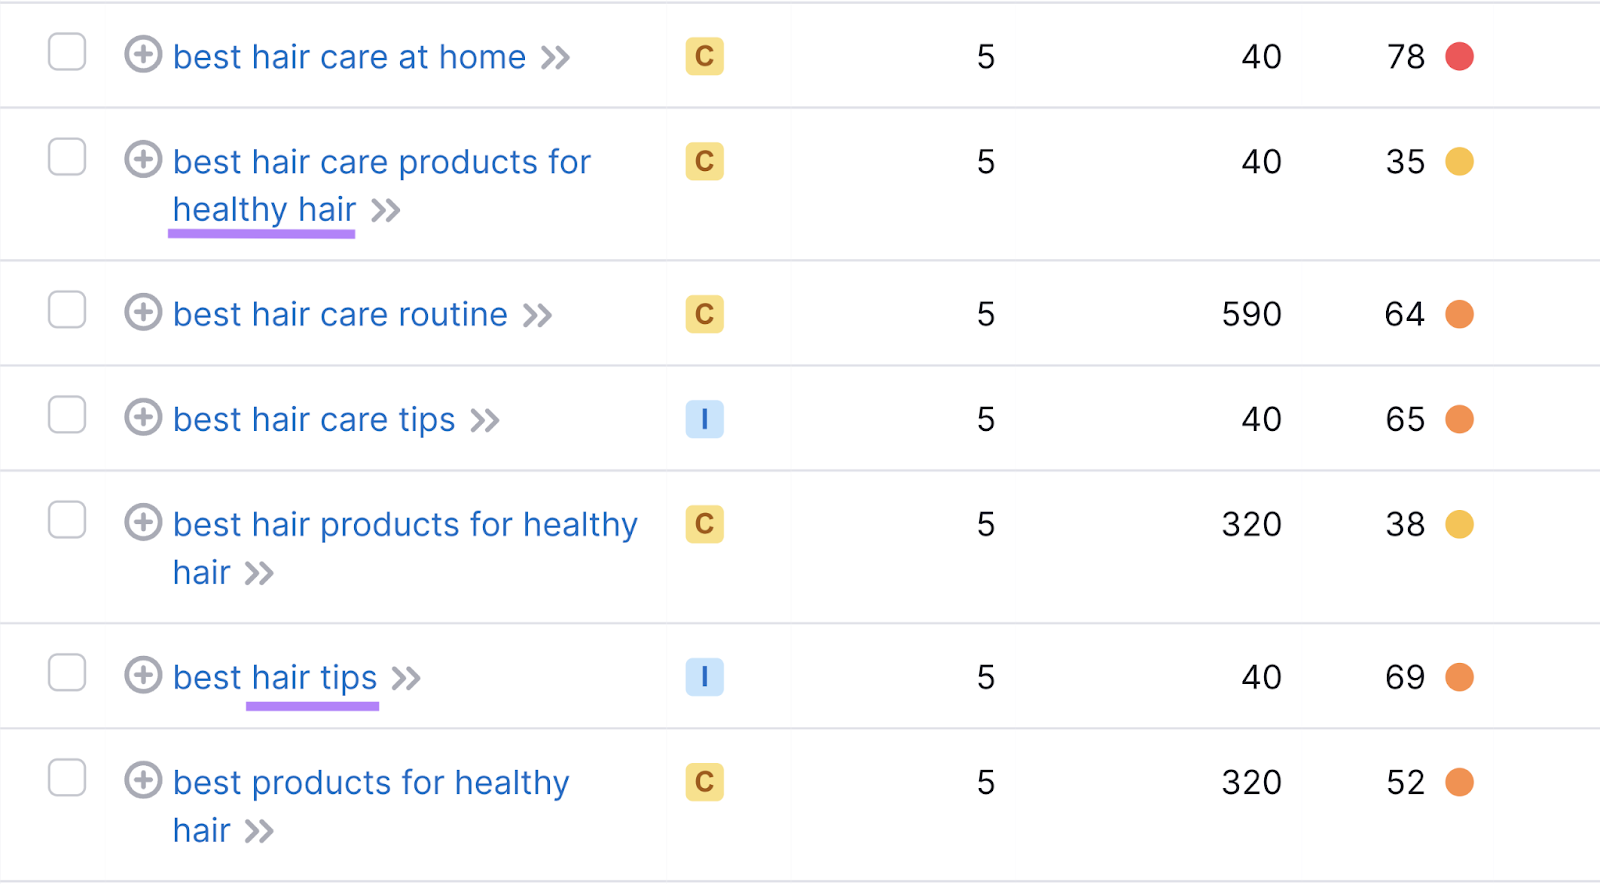Click the yellow difficulty dot showing 35

pyautogui.click(x=1462, y=161)
